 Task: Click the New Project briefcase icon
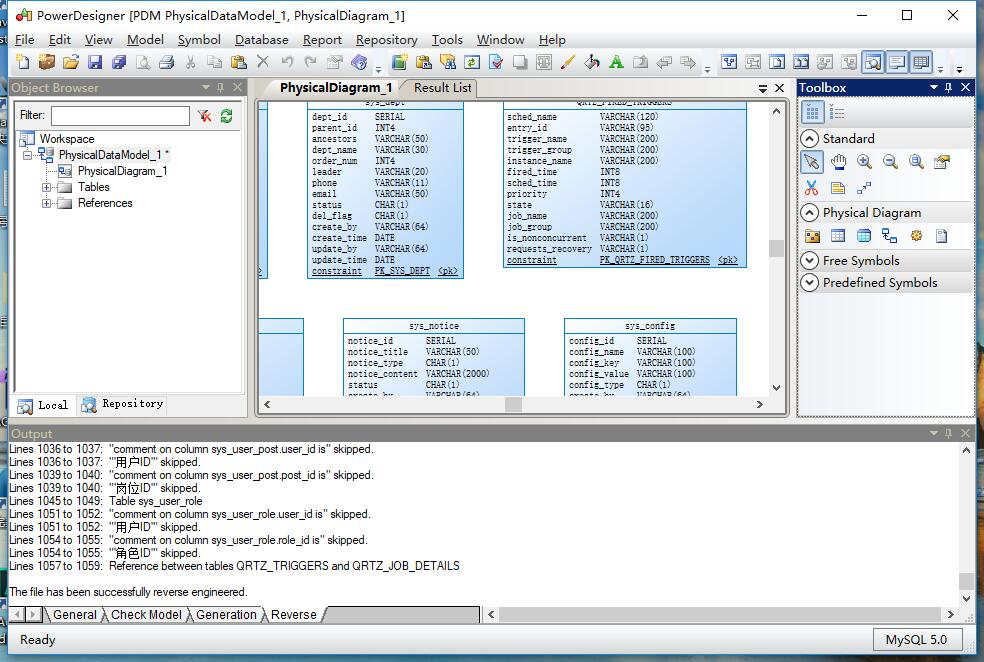[x=47, y=62]
